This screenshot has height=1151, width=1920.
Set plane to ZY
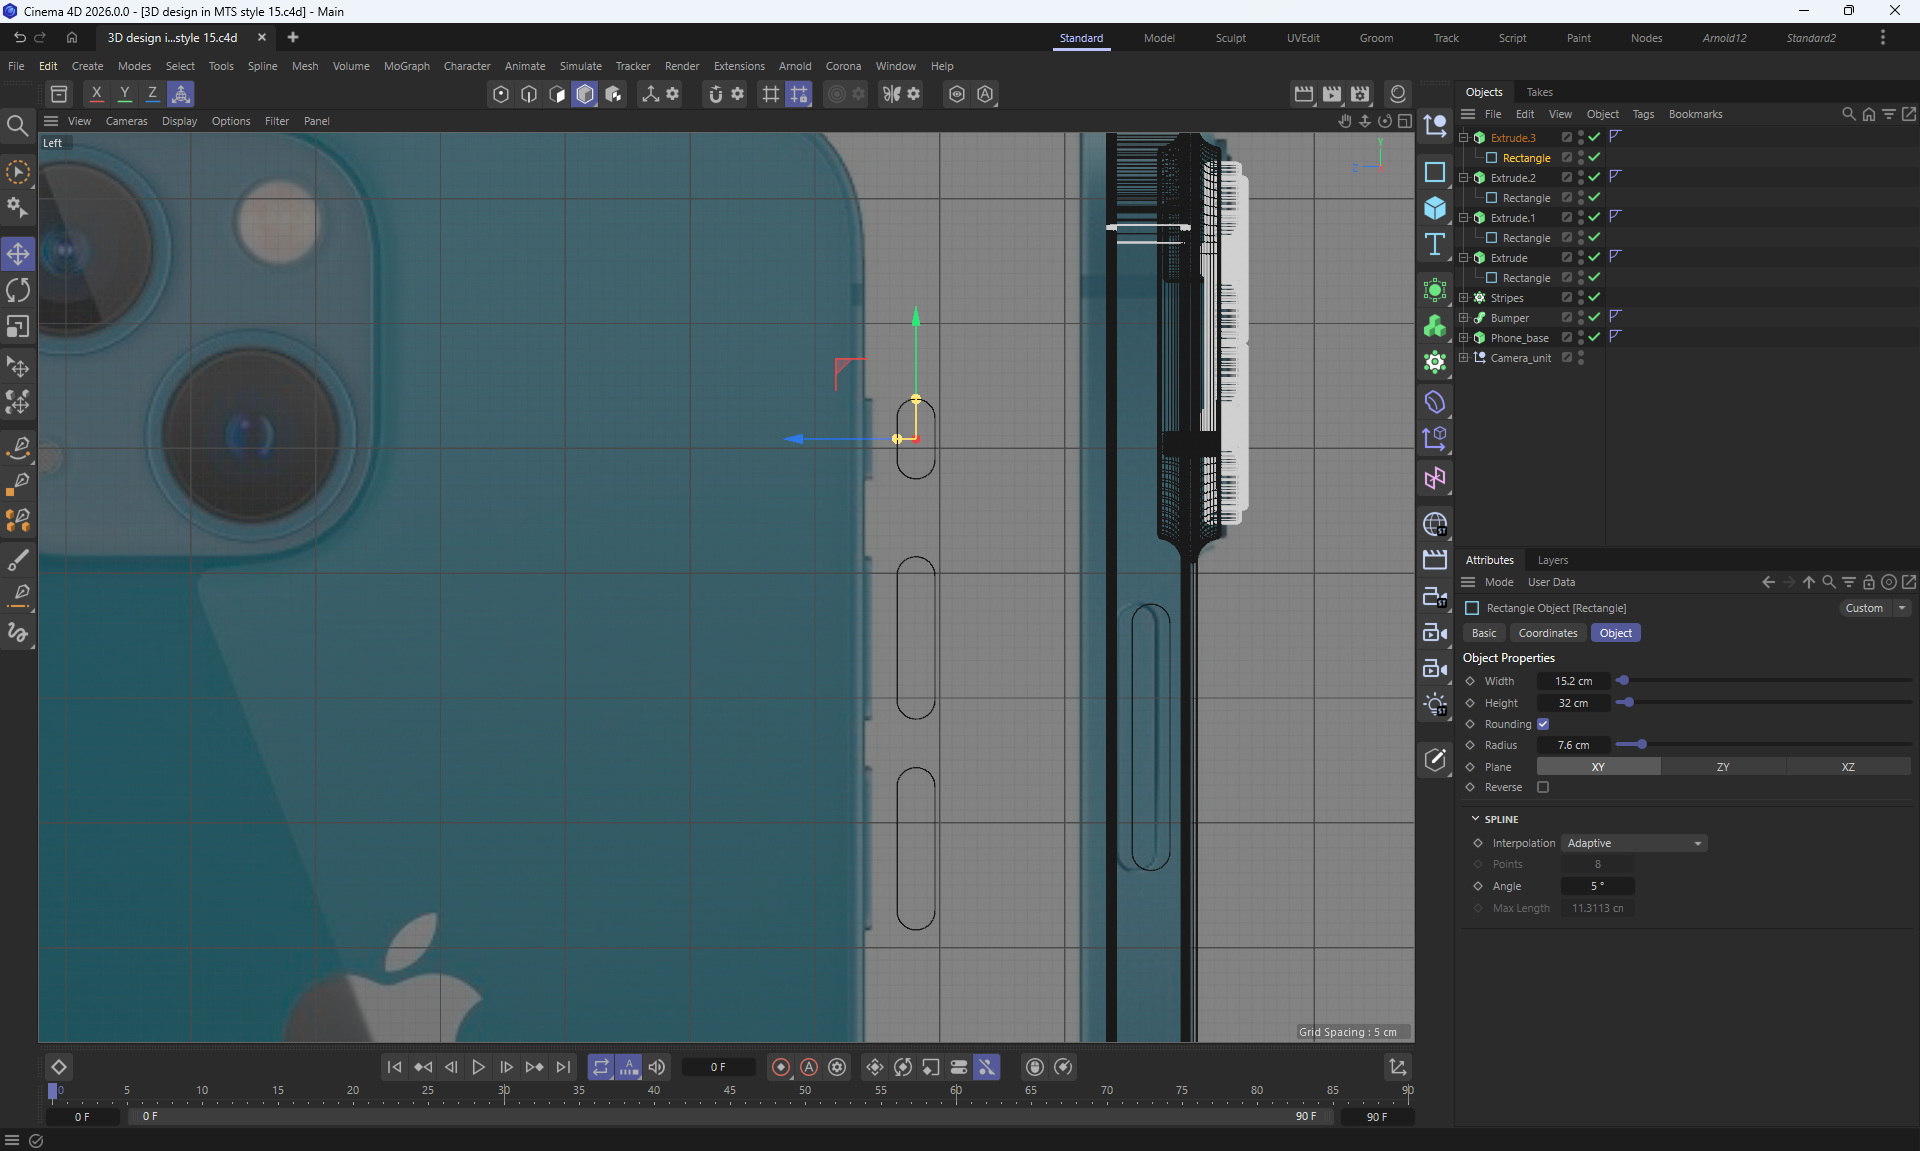click(1722, 767)
